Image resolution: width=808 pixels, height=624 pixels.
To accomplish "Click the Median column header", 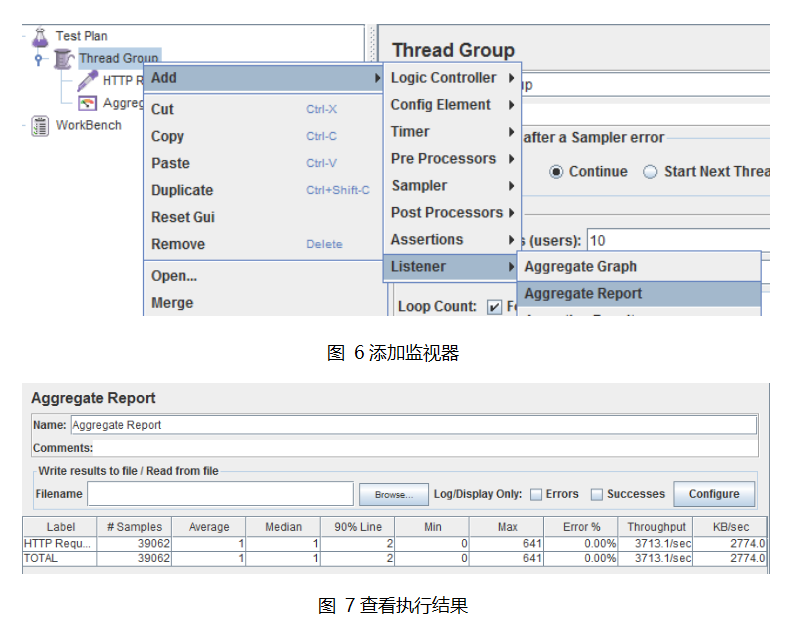I will 283,527.
